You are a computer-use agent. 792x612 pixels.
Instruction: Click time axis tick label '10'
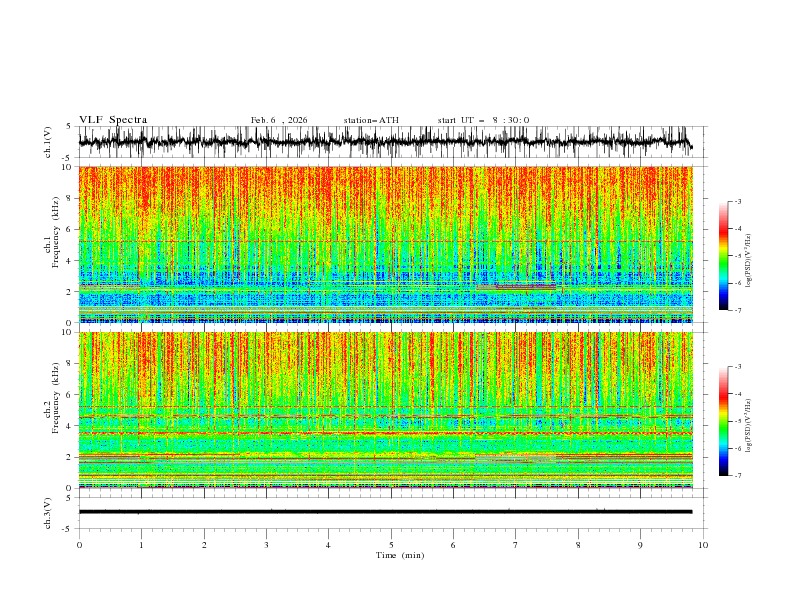703,545
